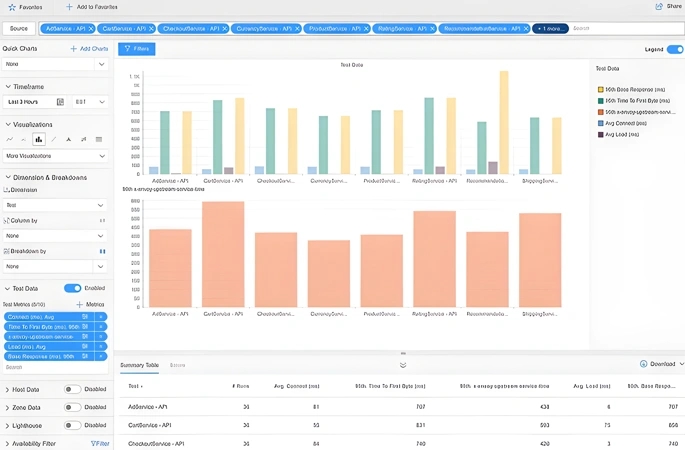Select the tab beside Summary Table

coord(177,365)
